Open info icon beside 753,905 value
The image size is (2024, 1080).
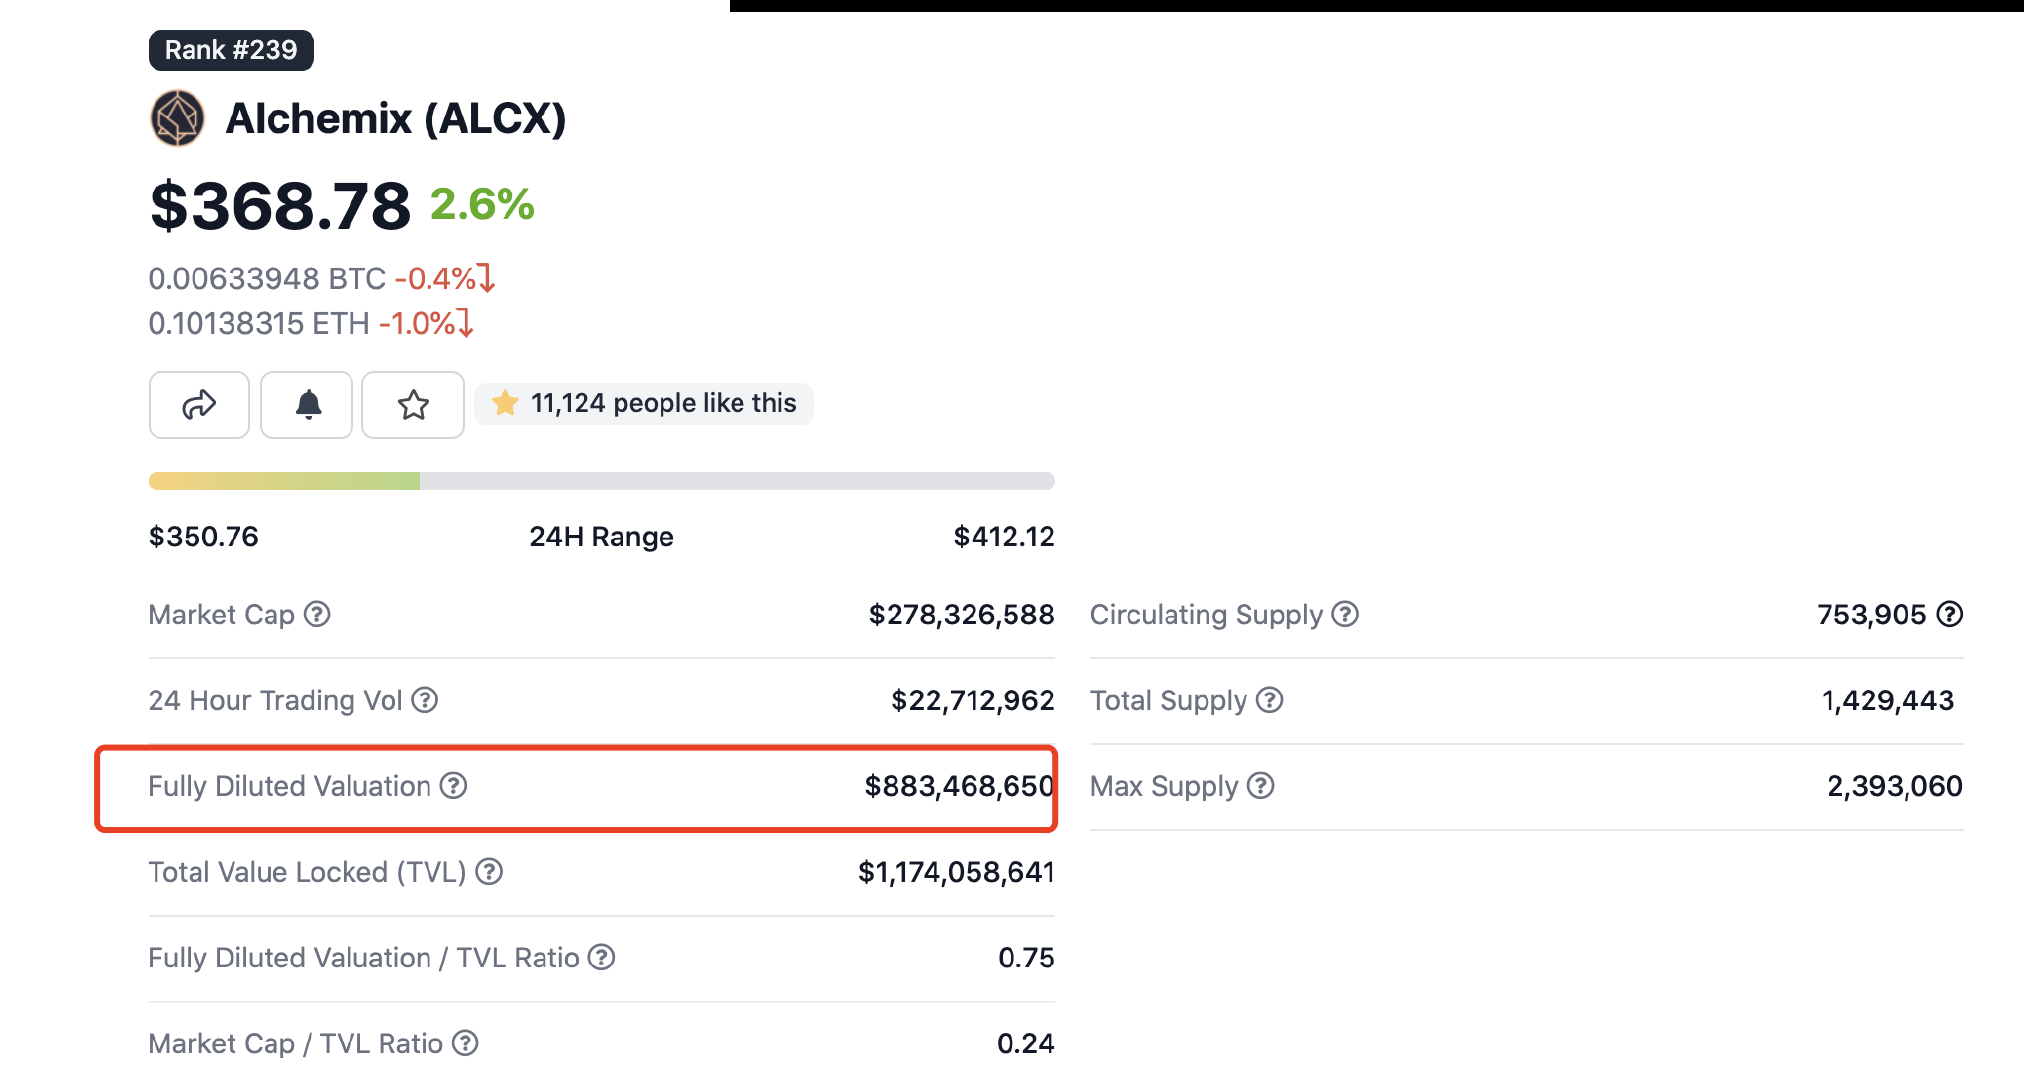pyautogui.click(x=1950, y=614)
